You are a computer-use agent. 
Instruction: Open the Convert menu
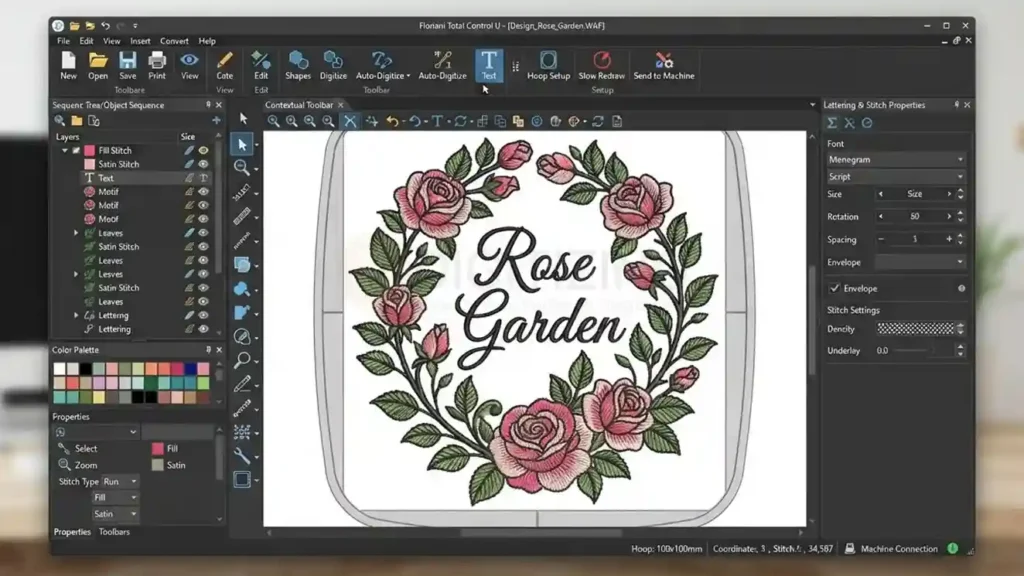pos(174,40)
